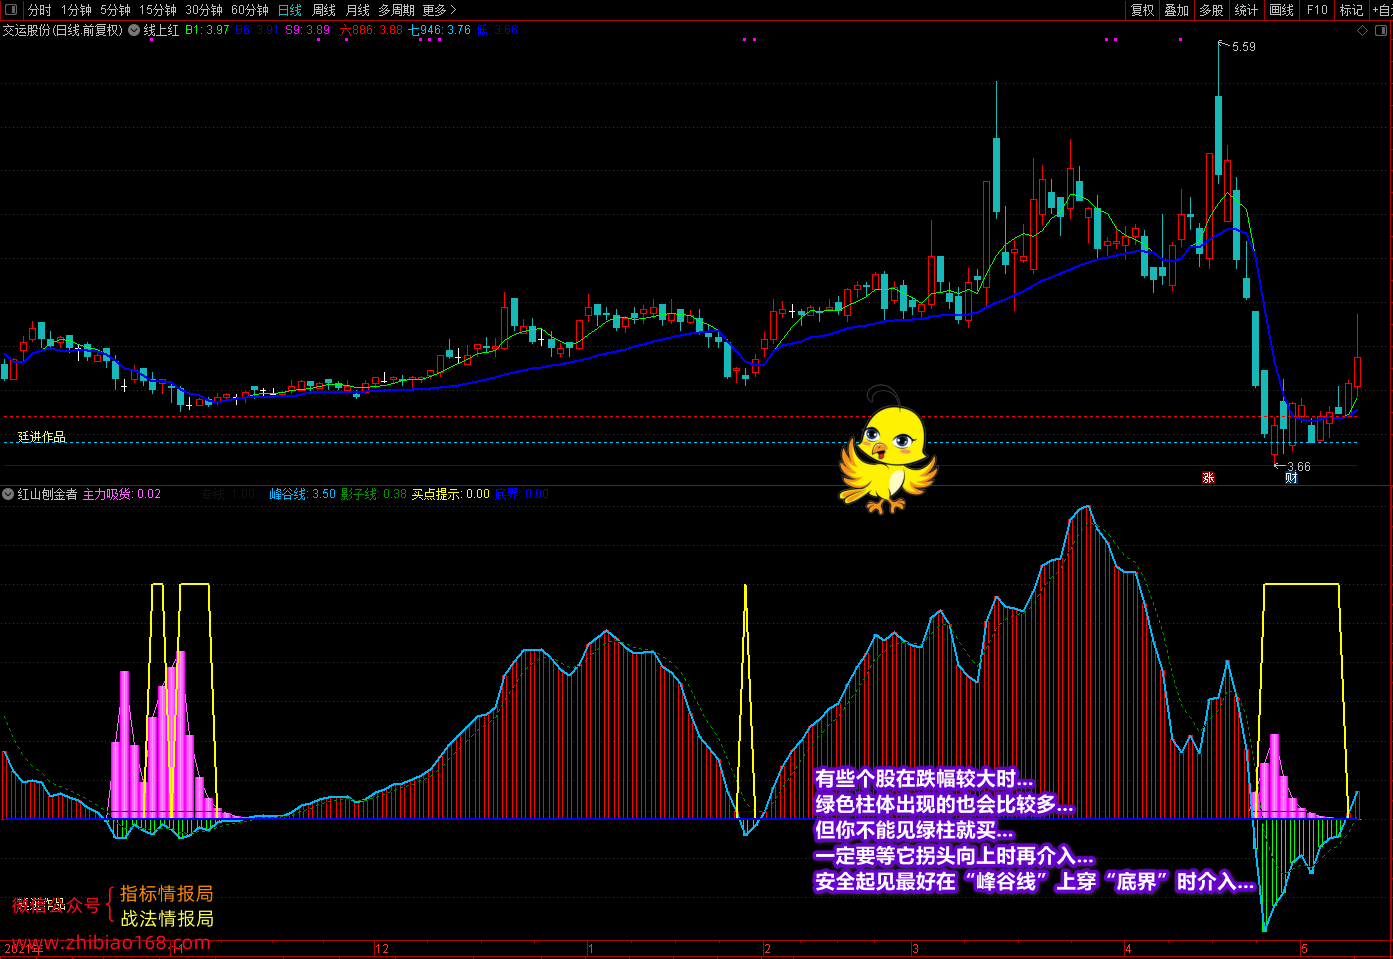Click the 六886: 3.88 value
Screen dimensions: 1393x959
[x=371, y=31]
